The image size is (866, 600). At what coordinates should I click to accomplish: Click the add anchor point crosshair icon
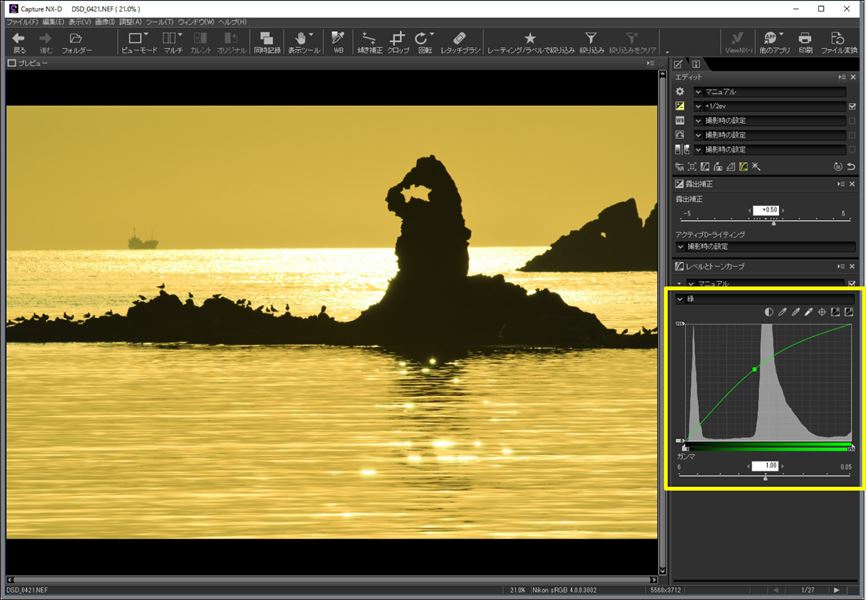[822, 312]
